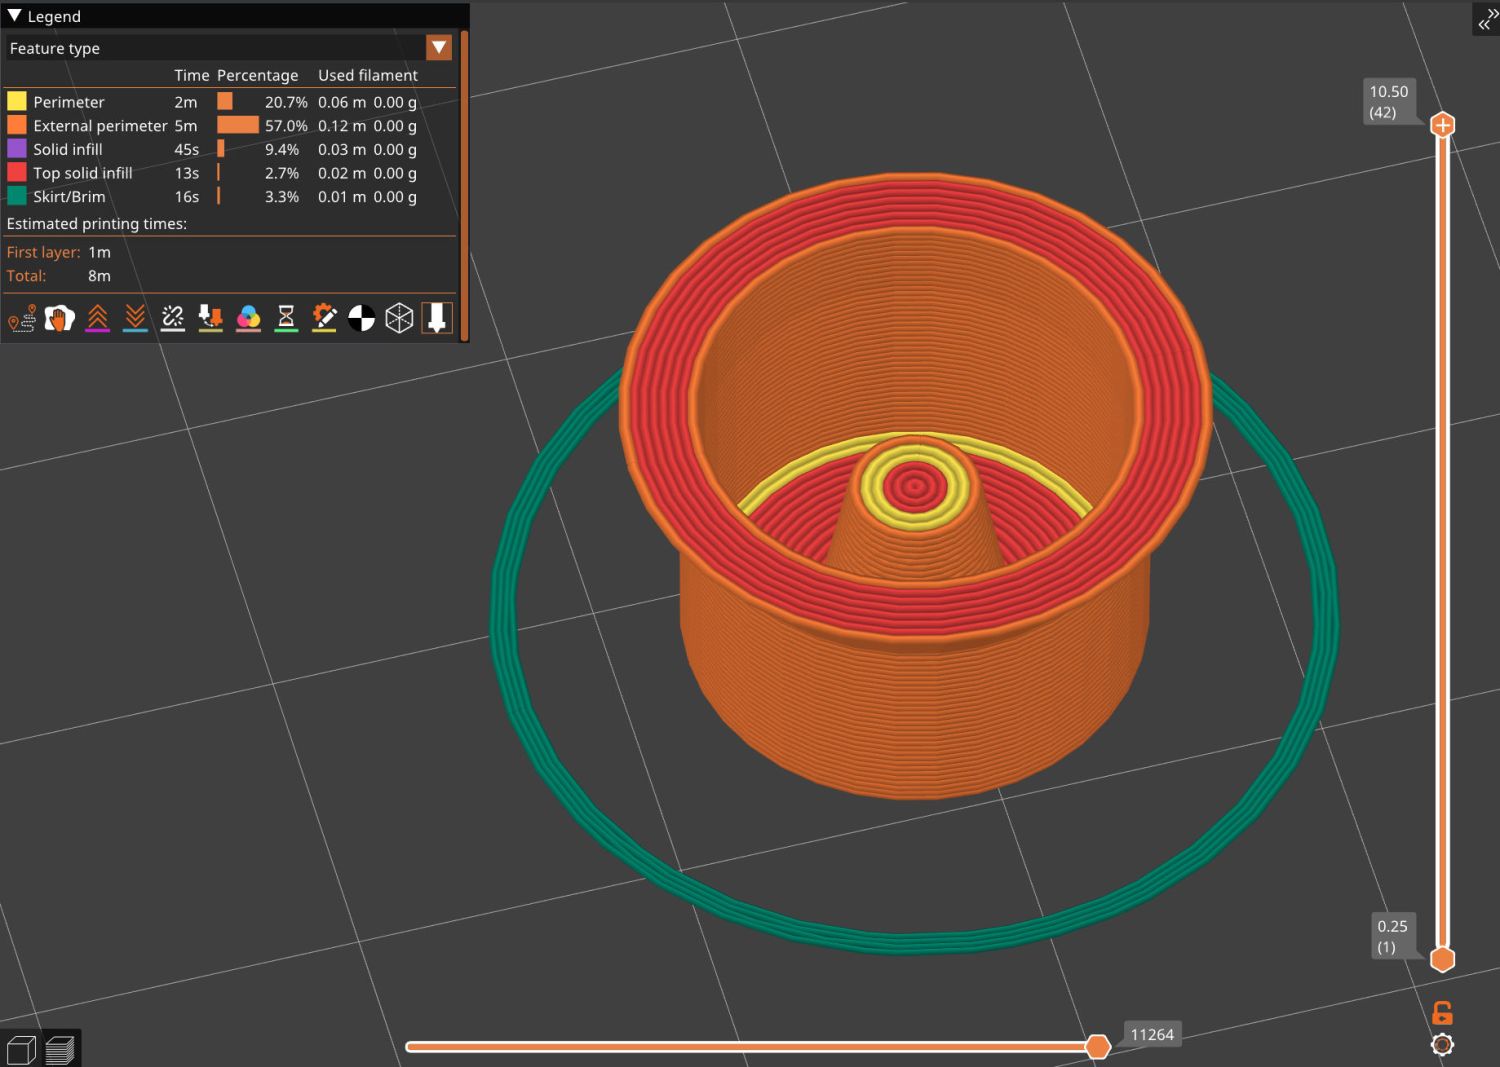
Task: Toggle tool marker arrow icon
Action: pos(437,318)
